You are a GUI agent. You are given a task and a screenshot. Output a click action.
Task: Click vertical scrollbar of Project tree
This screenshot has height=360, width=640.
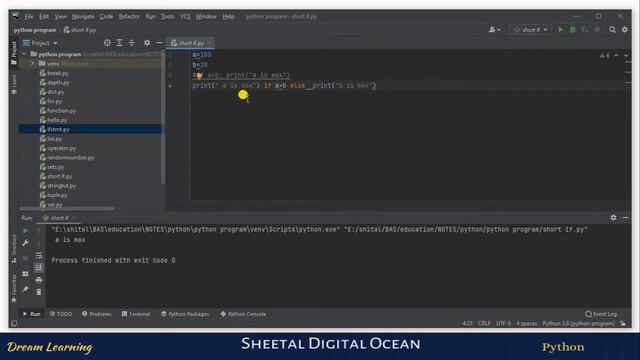tap(163, 118)
